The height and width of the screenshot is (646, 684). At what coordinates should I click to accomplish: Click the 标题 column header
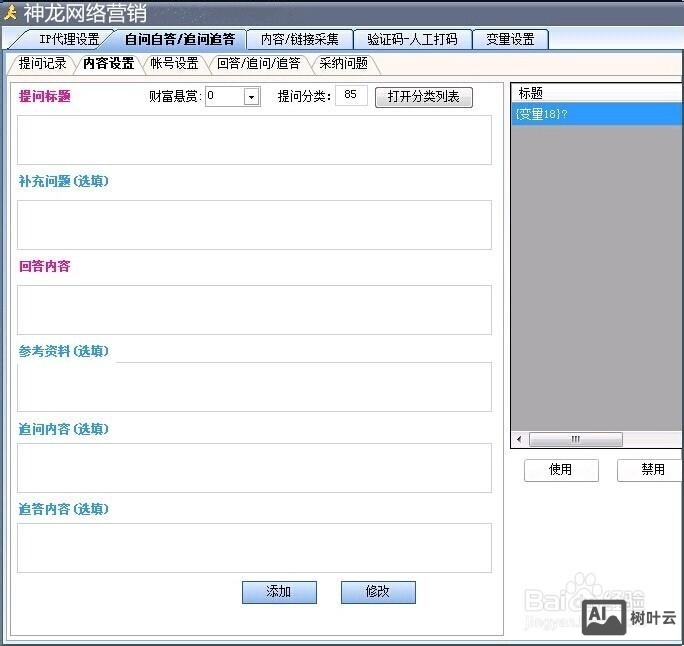(x=597, y=93)
